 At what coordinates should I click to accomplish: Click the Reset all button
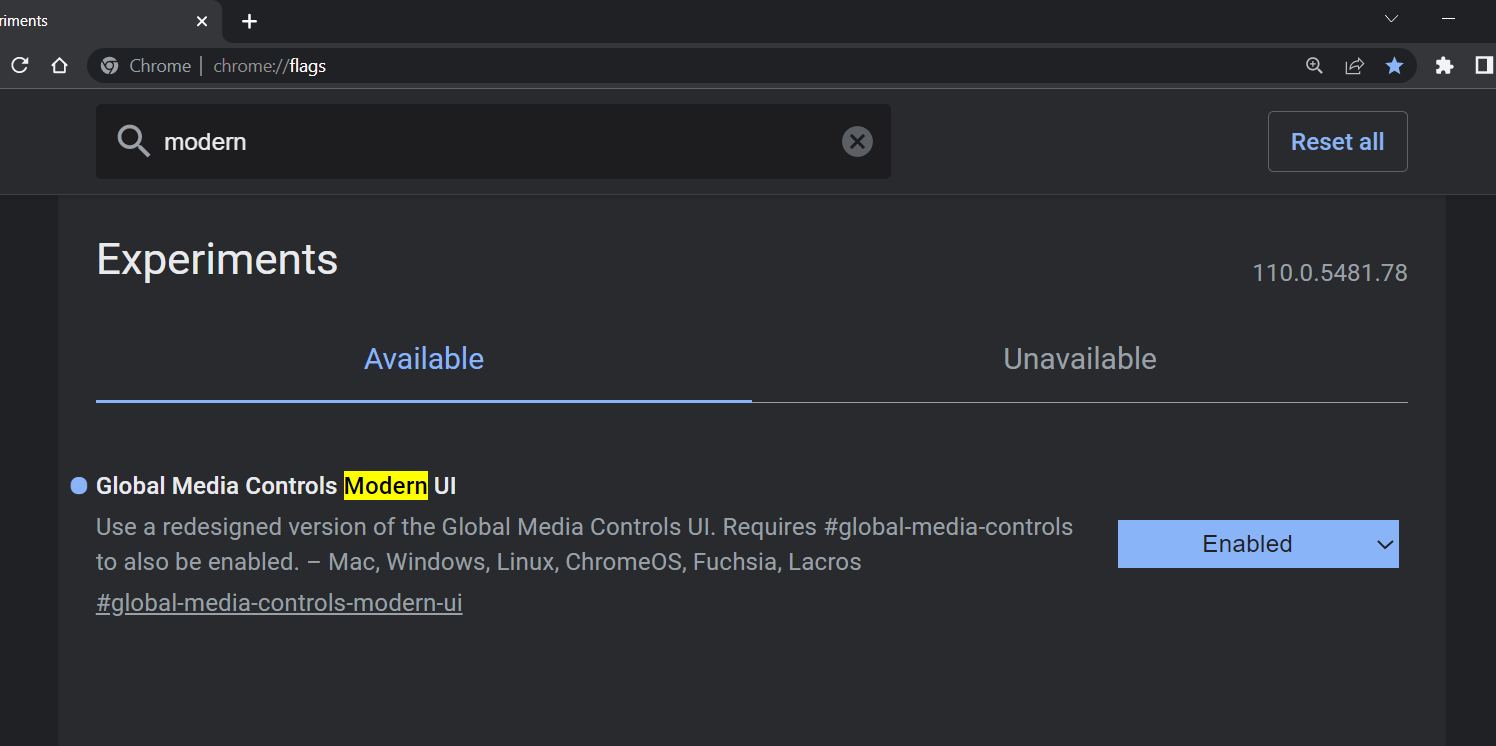pos(1337,141)
